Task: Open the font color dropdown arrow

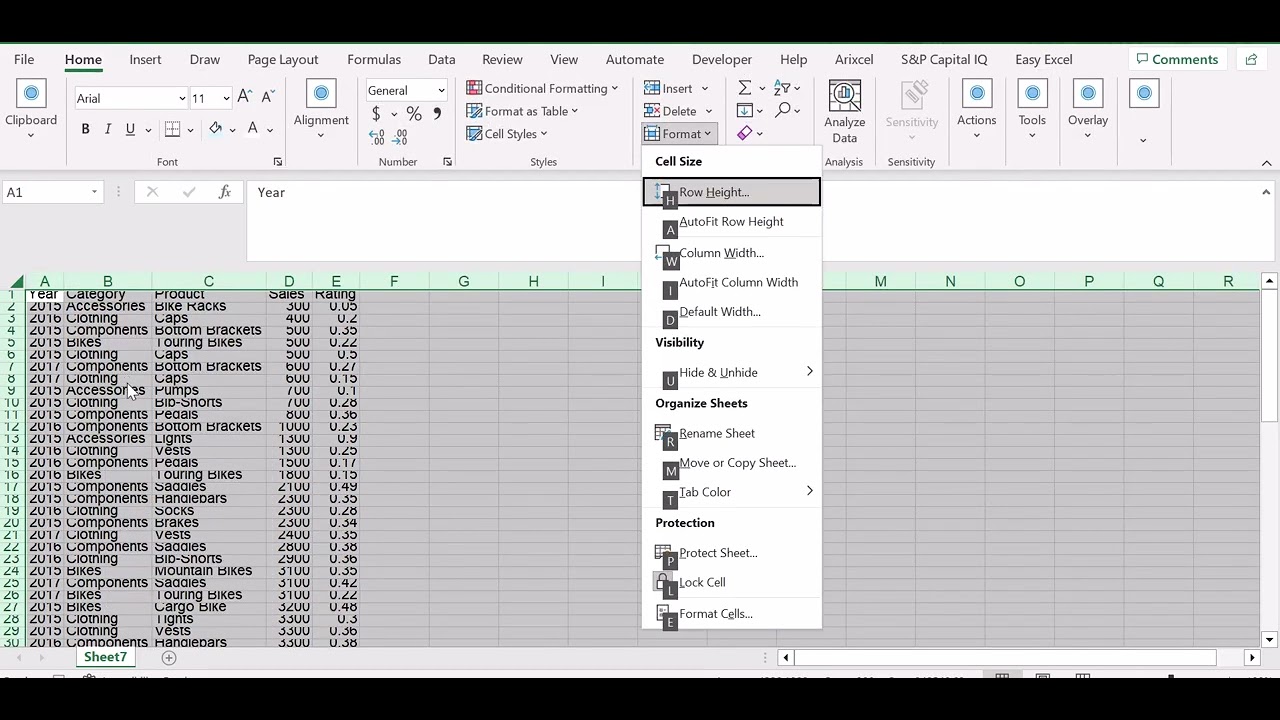Action: tap(269, 130)
